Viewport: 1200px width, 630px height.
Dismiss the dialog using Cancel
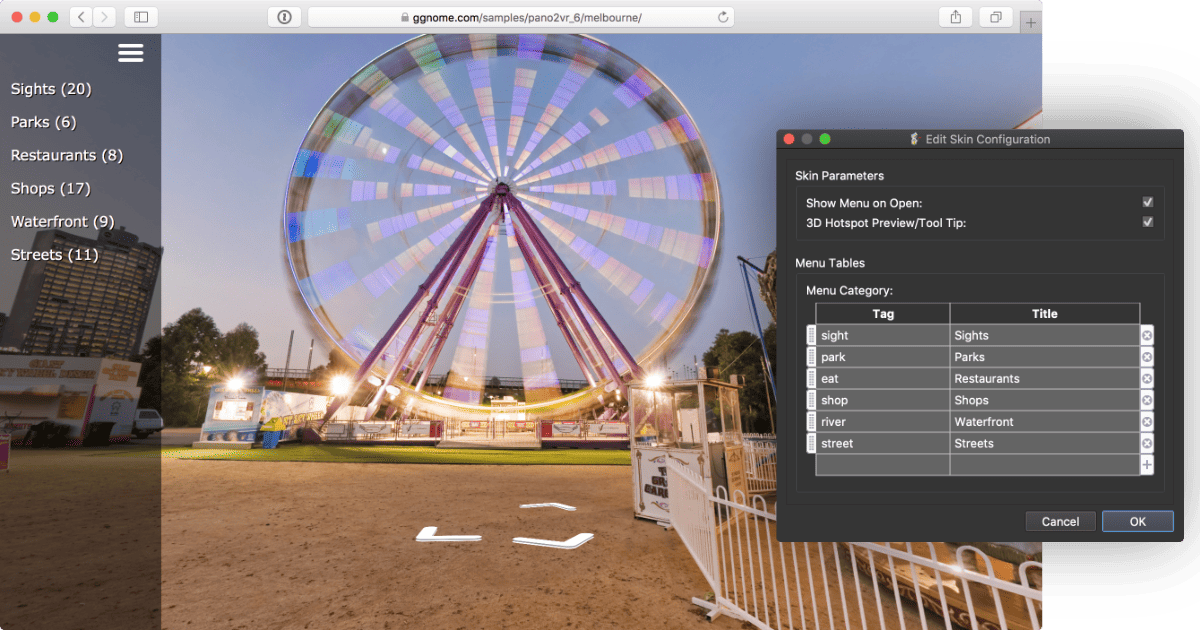click(1060, 521)
